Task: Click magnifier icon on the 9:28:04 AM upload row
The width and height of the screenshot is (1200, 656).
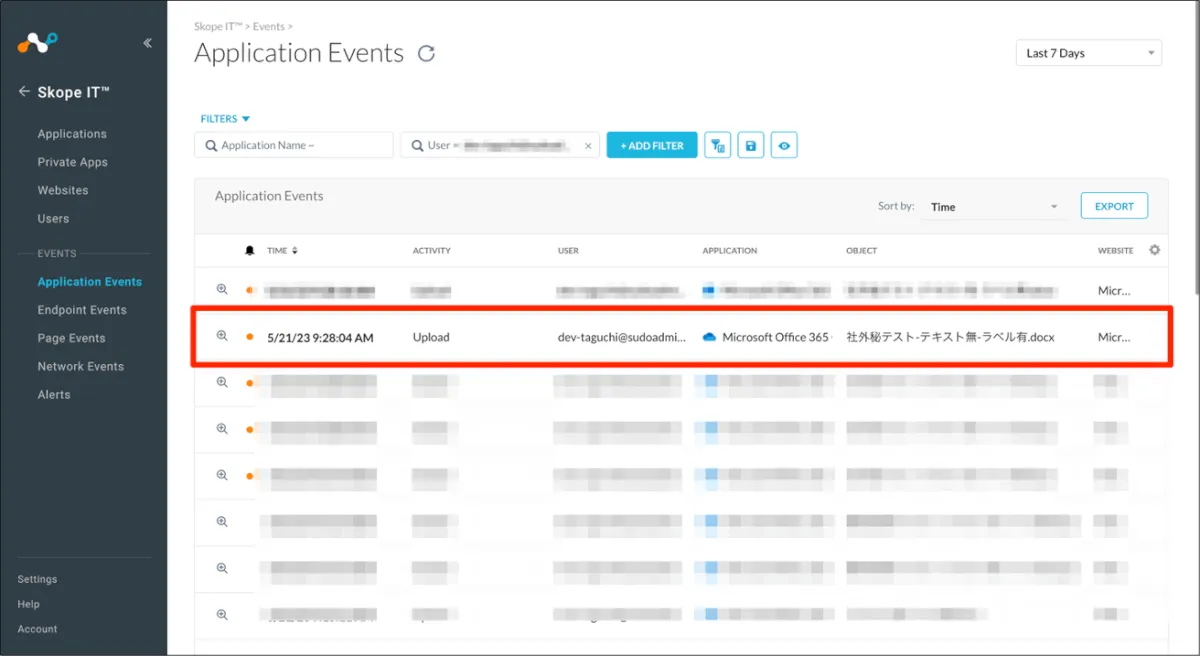Action: 222,336
